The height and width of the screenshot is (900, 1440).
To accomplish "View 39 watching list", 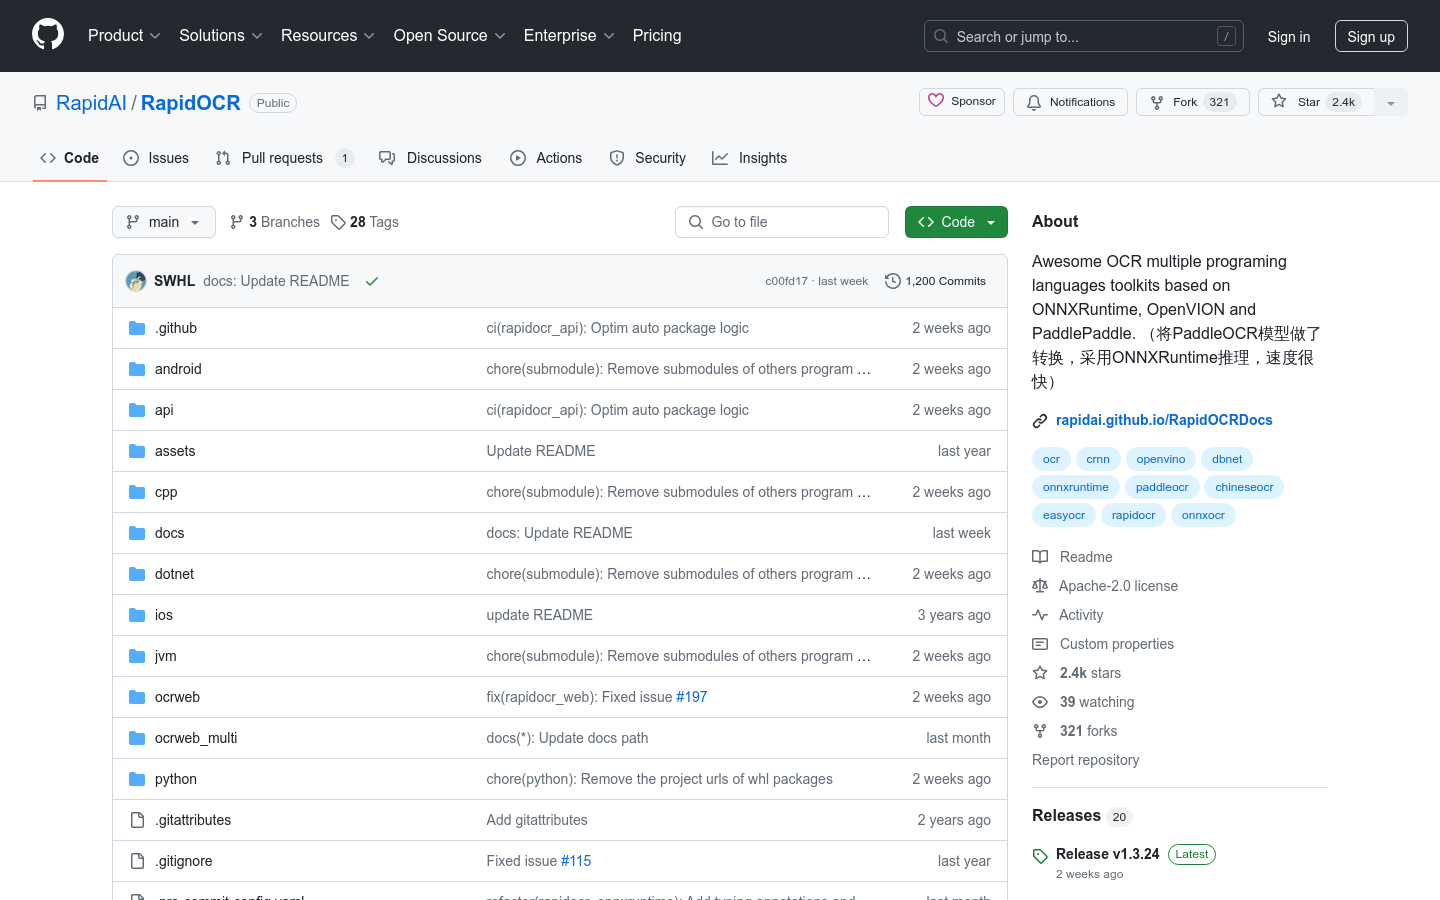I will [1084, 702].
